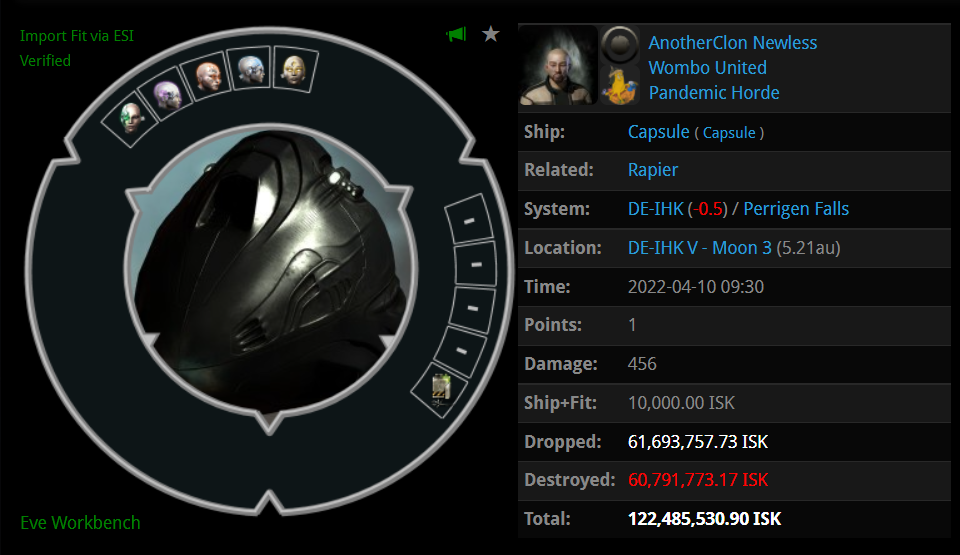Open the pilot portrait thumbnail
This screenshot has height=555, width=960.
click(x=558, y=65)
